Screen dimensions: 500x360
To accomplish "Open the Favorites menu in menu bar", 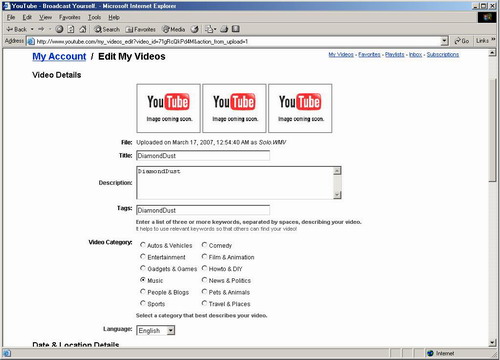I will click(70, 17).
